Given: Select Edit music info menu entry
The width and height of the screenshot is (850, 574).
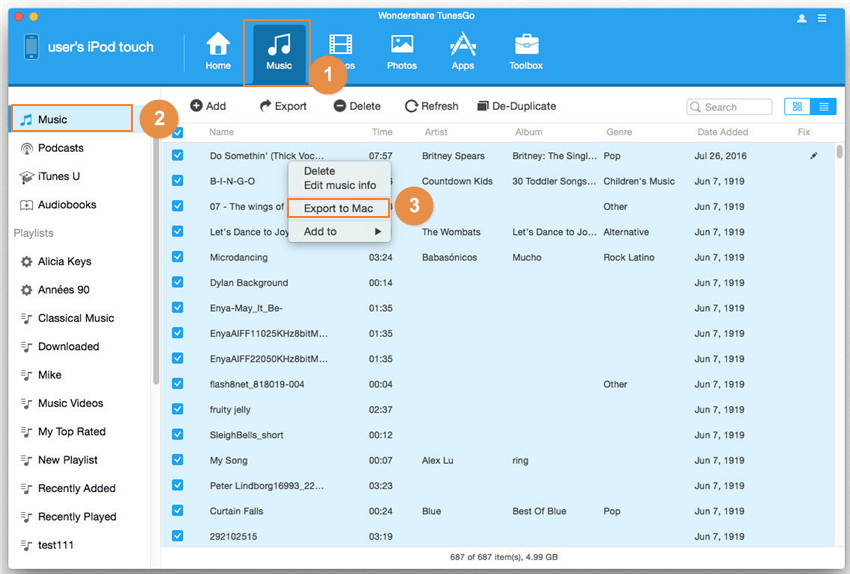Looking at the screenshot, I should [340, 185].
